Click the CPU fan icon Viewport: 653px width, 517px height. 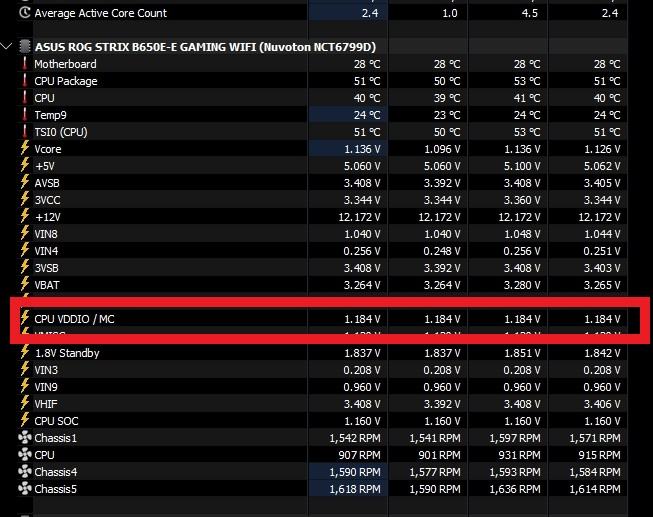[x=25, y=455]
